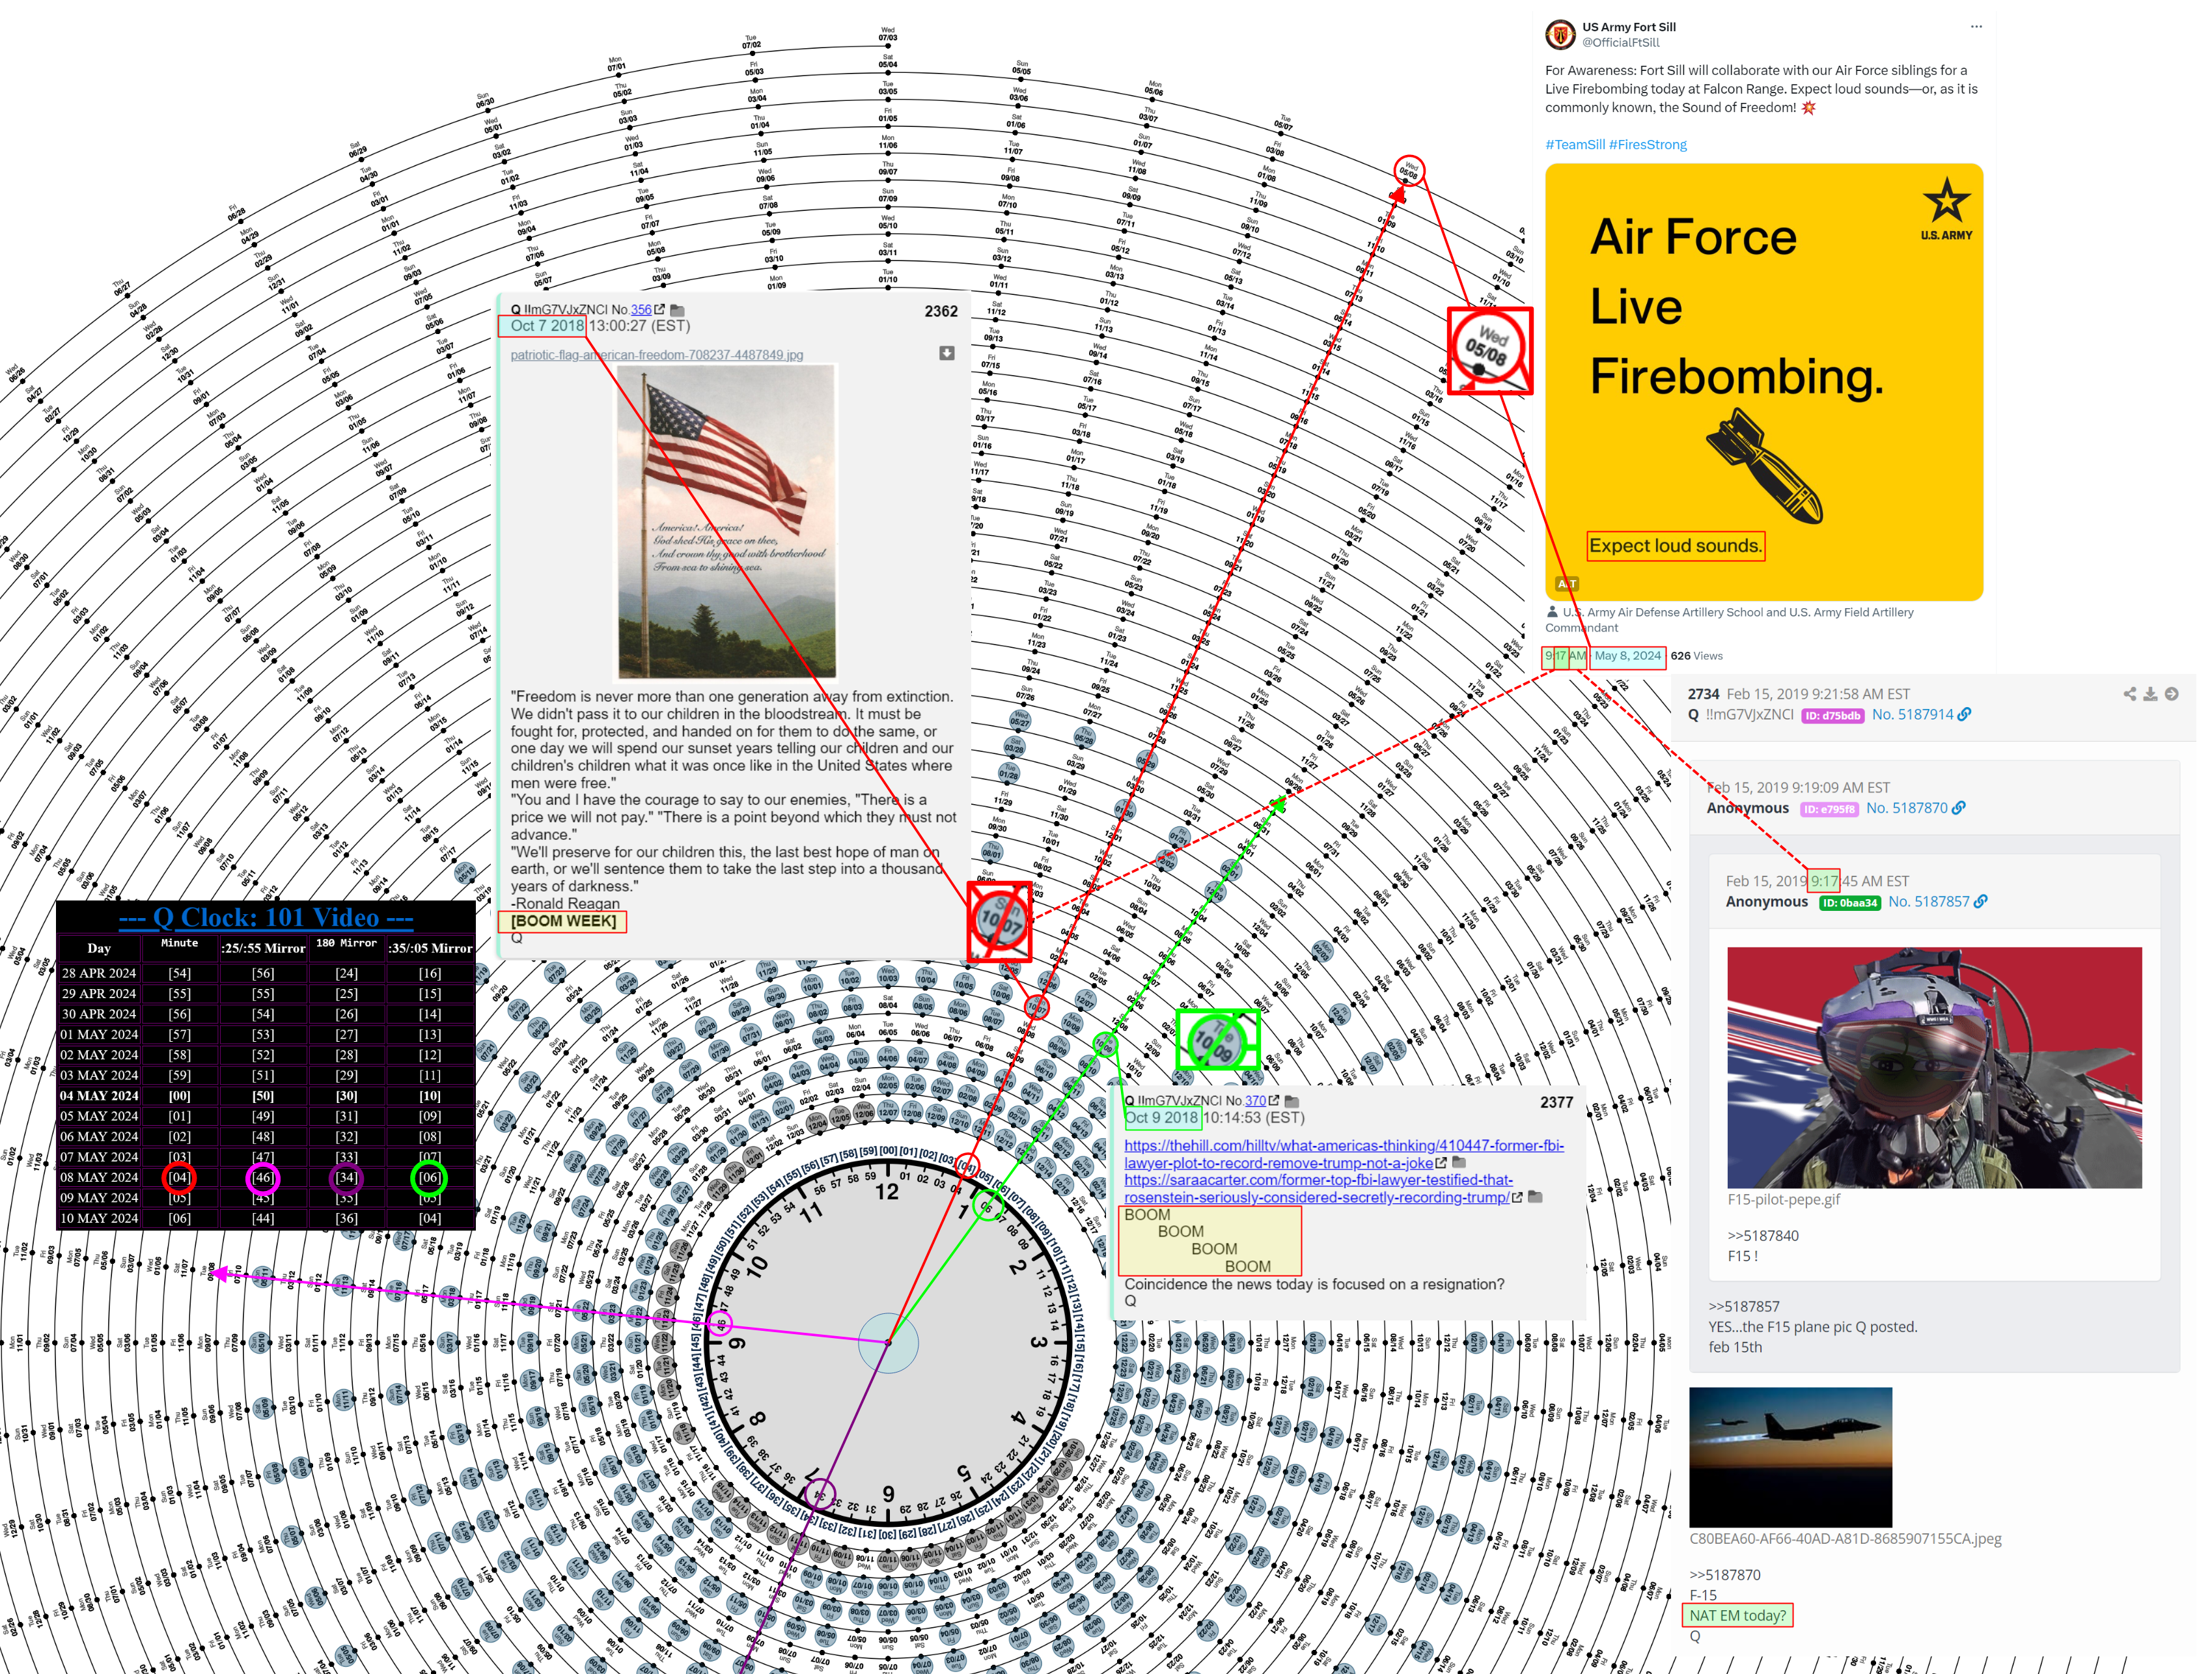This screenshot has width=2212, height=1674.
Task: Click circled [34] 180 Mirror cell for 08 MAY
Action: click(346, 1178)
